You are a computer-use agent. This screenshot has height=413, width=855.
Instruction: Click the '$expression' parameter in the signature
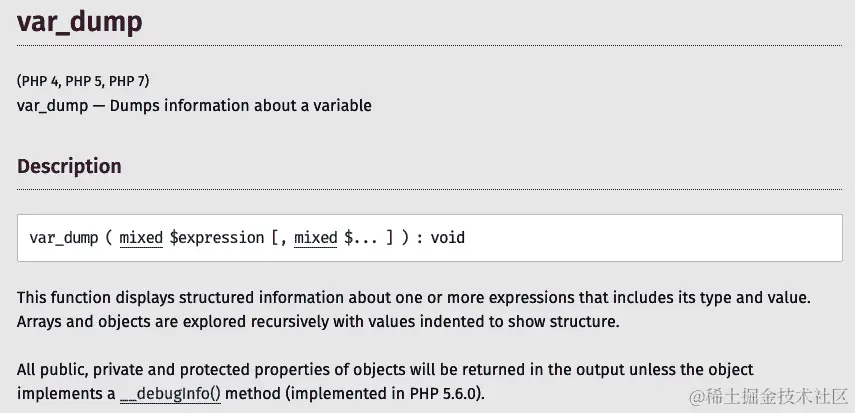click(217, 238)
